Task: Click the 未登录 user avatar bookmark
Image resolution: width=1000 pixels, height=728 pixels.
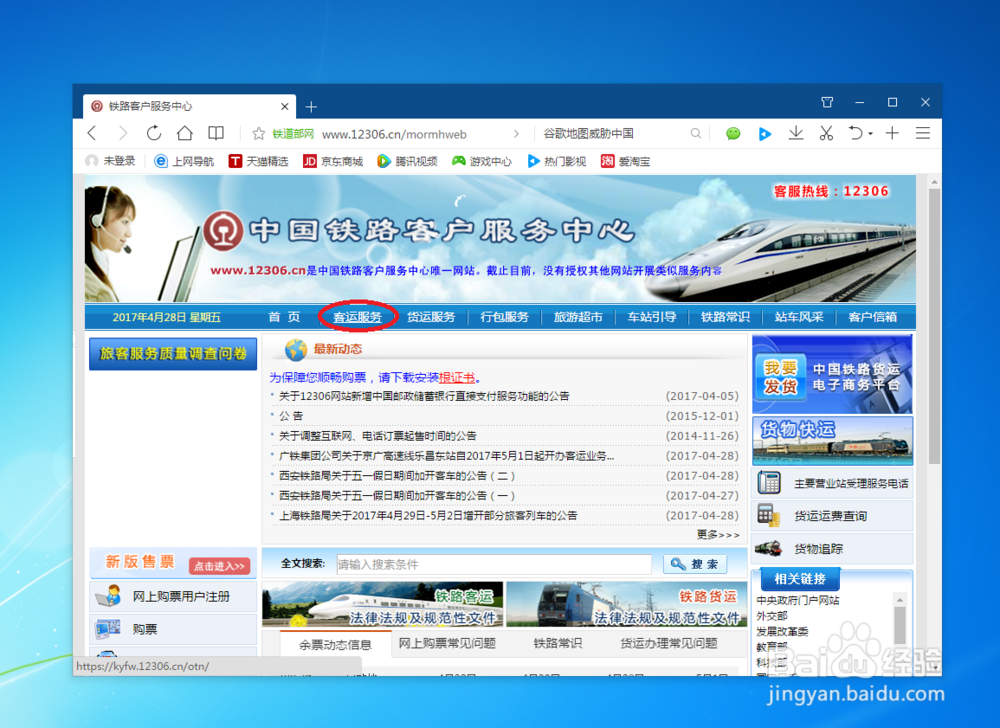Action: coord(110,161)
